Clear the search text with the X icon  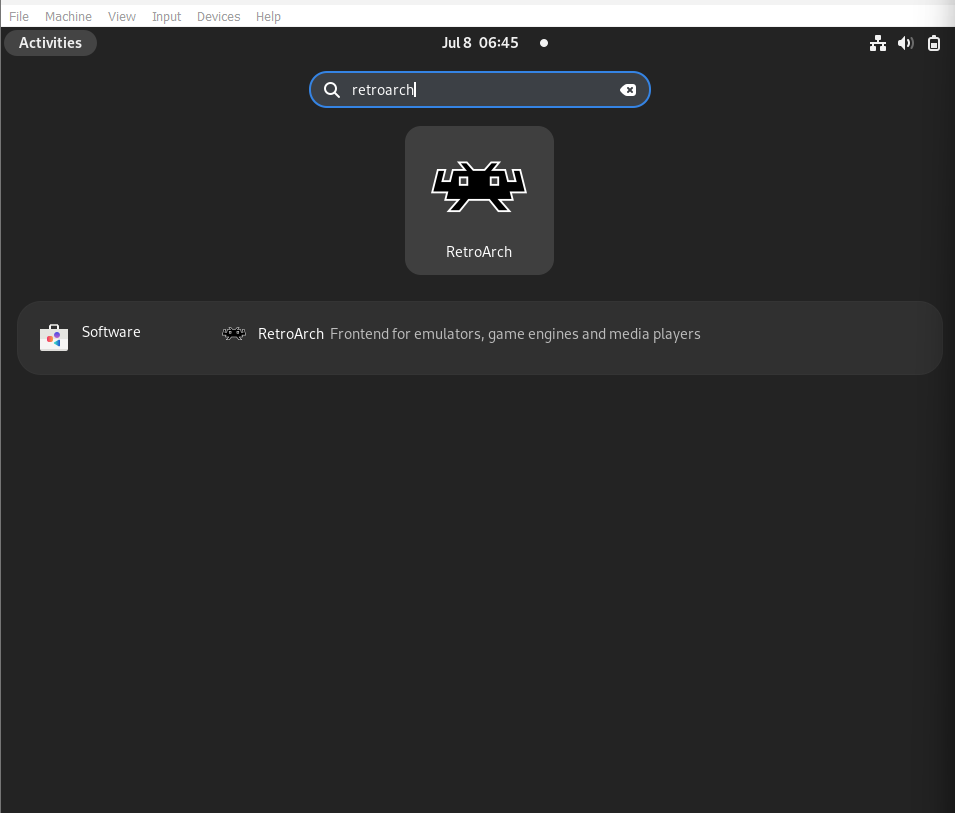click(x=628, y=90)
